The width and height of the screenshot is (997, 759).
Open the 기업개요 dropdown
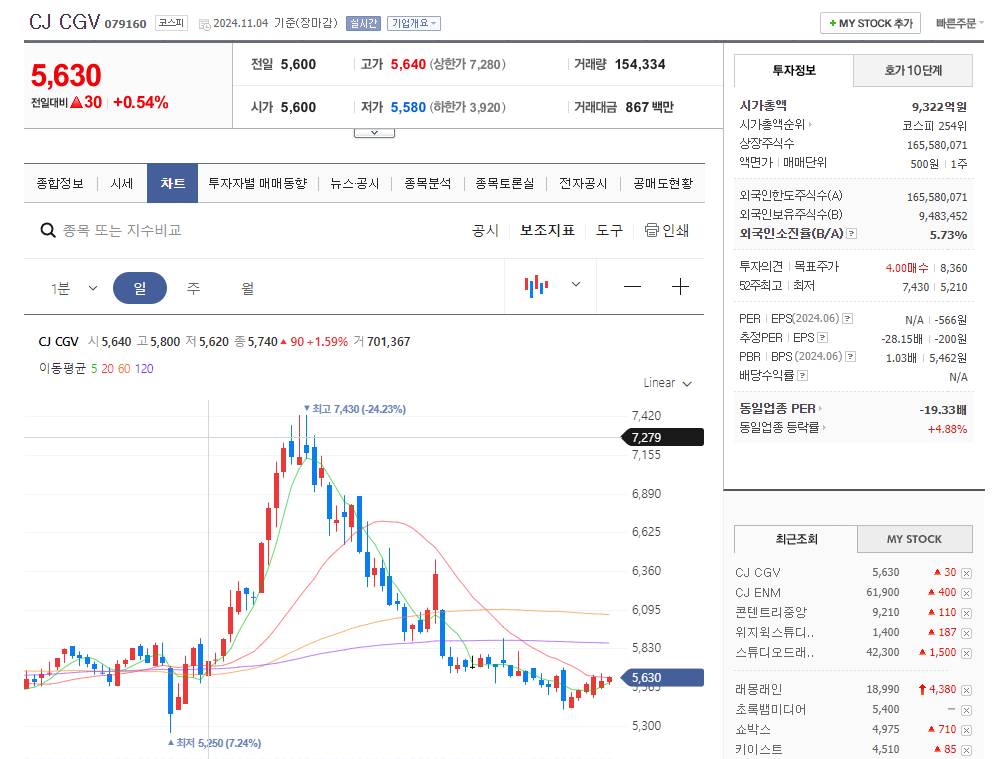pos(414,24)
